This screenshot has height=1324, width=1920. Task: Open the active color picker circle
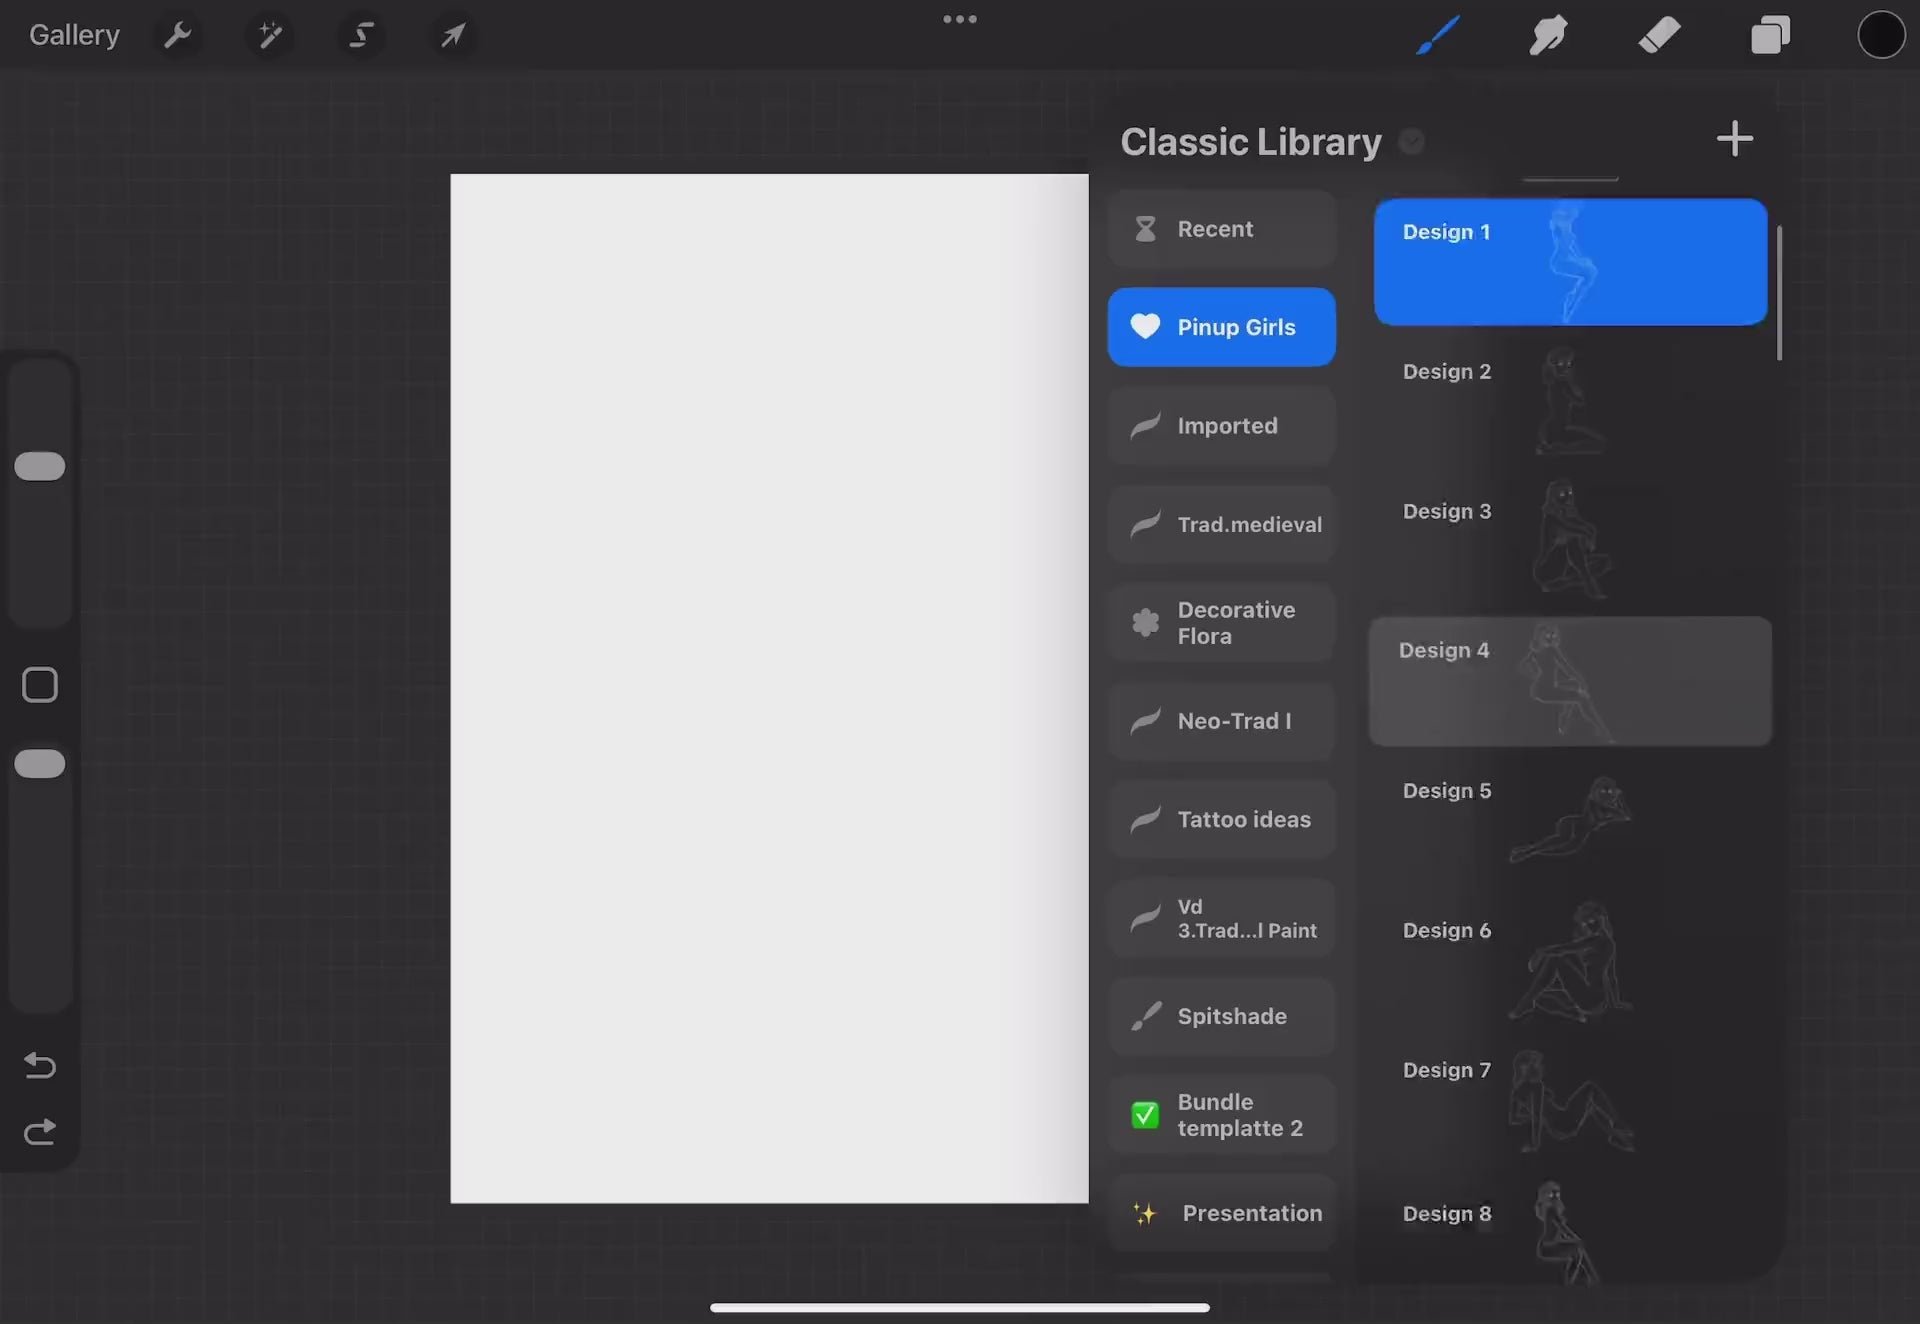1881,35
